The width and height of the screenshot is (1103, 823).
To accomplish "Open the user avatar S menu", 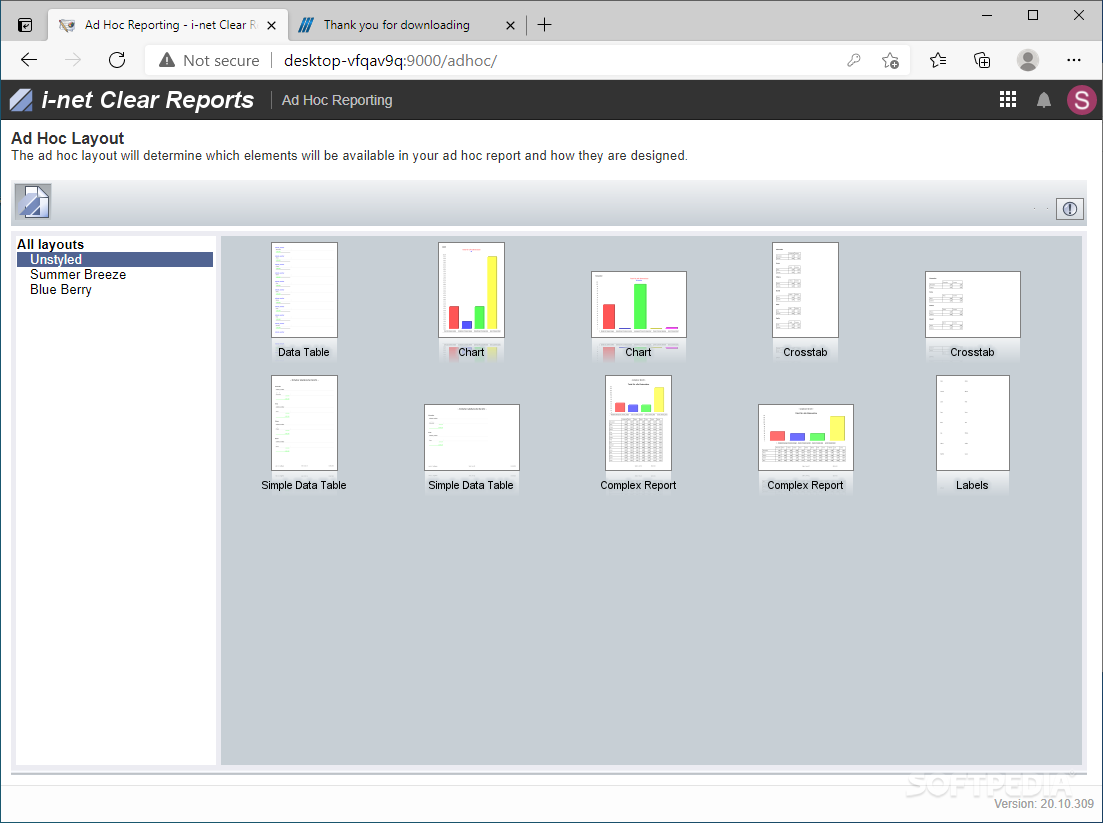I will (1081, 100).
